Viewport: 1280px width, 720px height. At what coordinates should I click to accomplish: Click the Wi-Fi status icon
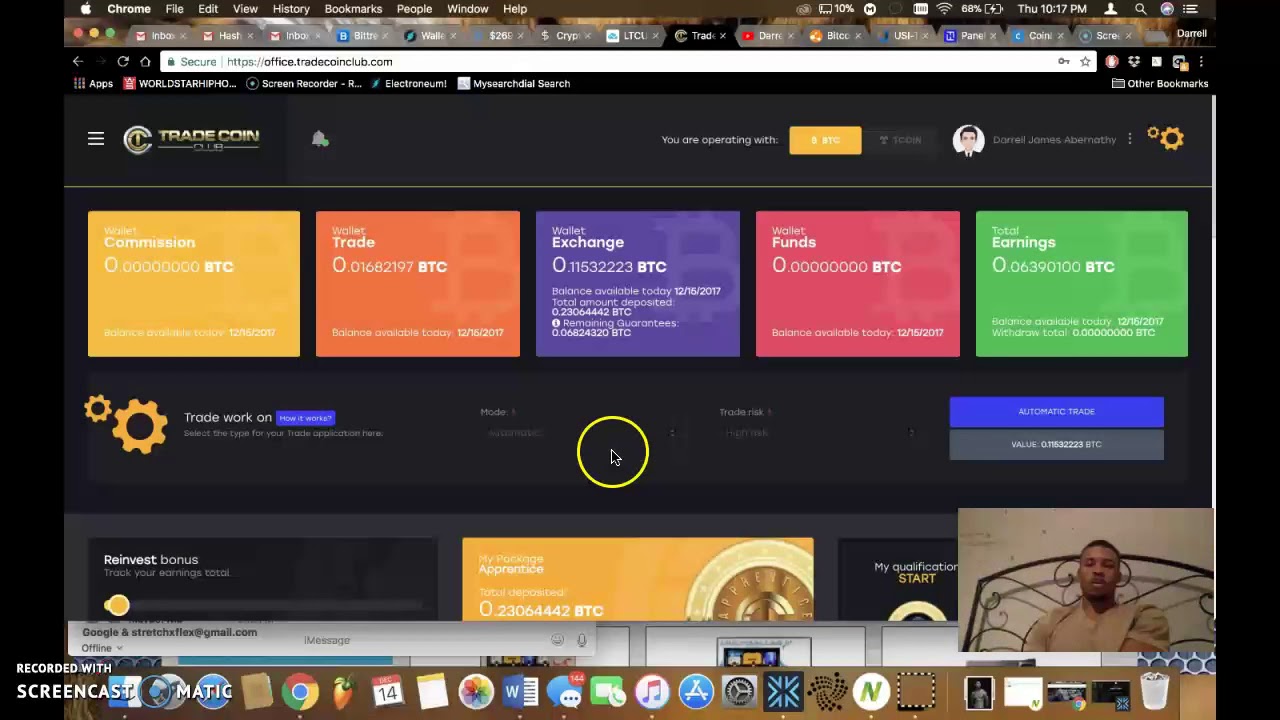944,9
